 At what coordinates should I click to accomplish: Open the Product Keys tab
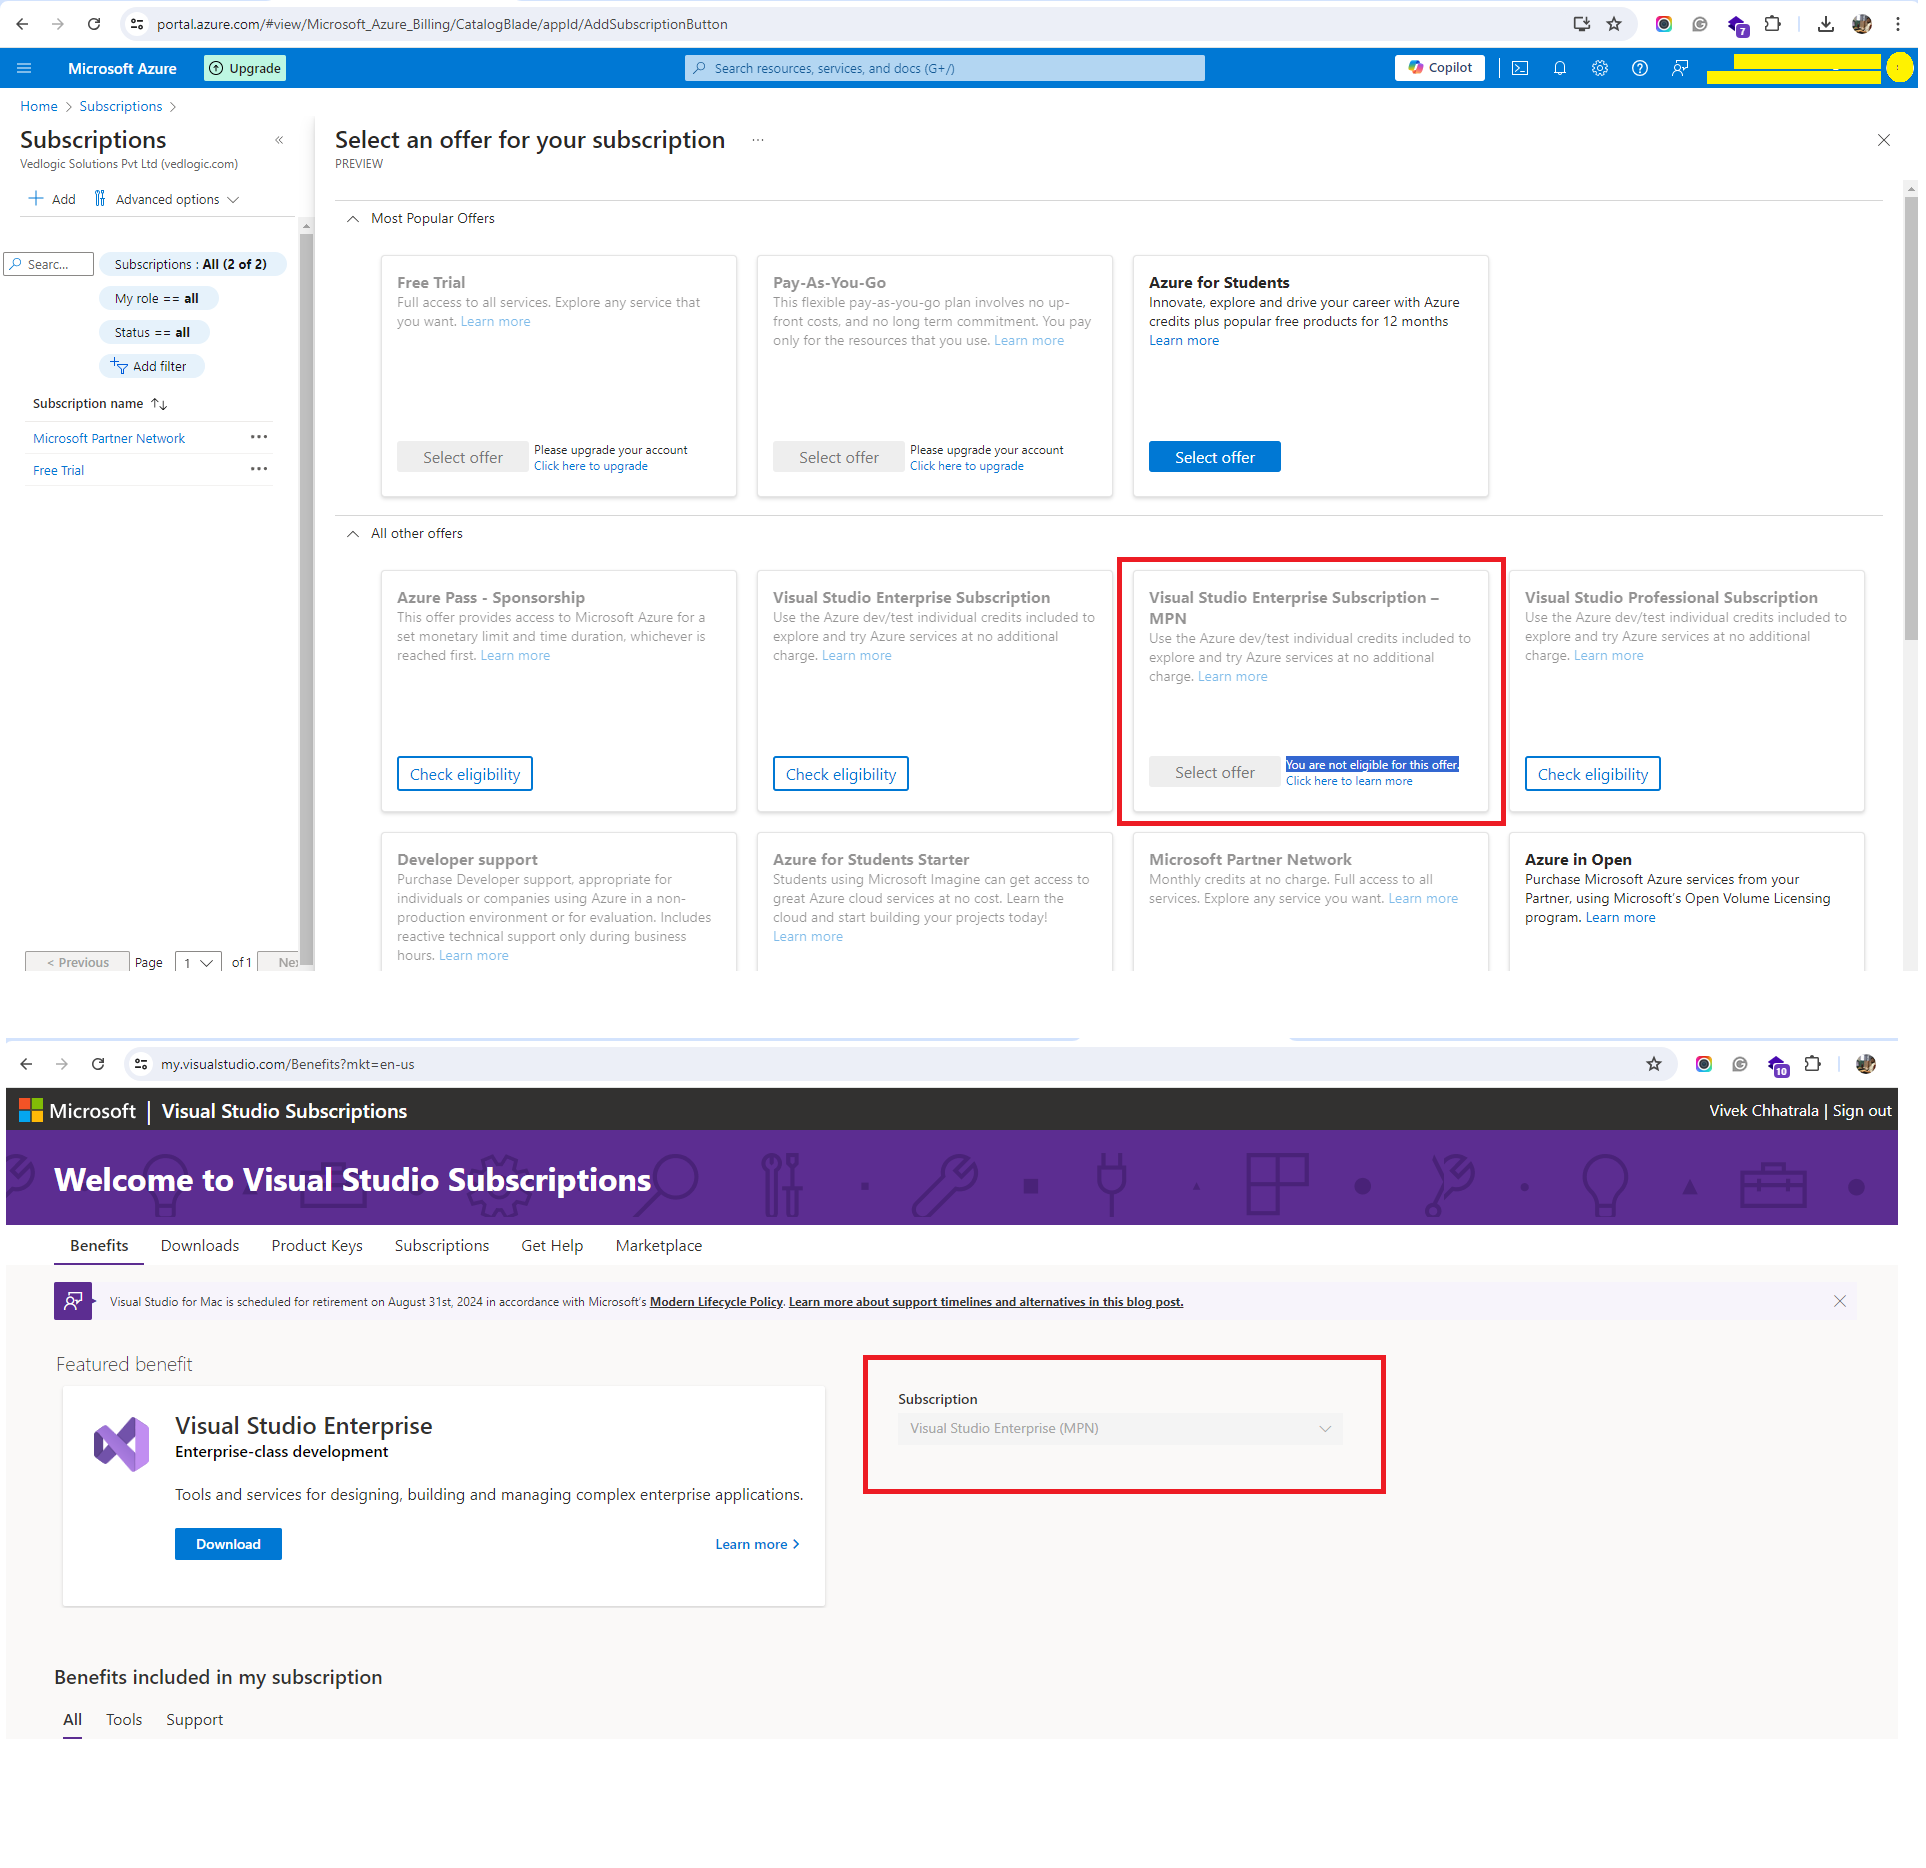317,1245
